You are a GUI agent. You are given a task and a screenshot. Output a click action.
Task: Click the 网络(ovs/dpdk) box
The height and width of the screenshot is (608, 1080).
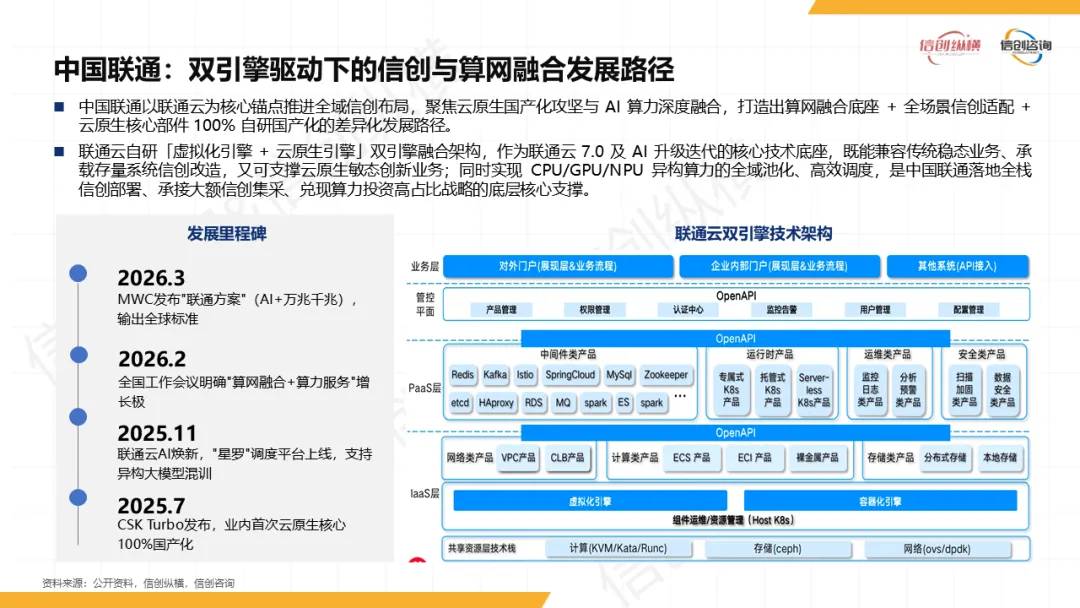[937, 549]
